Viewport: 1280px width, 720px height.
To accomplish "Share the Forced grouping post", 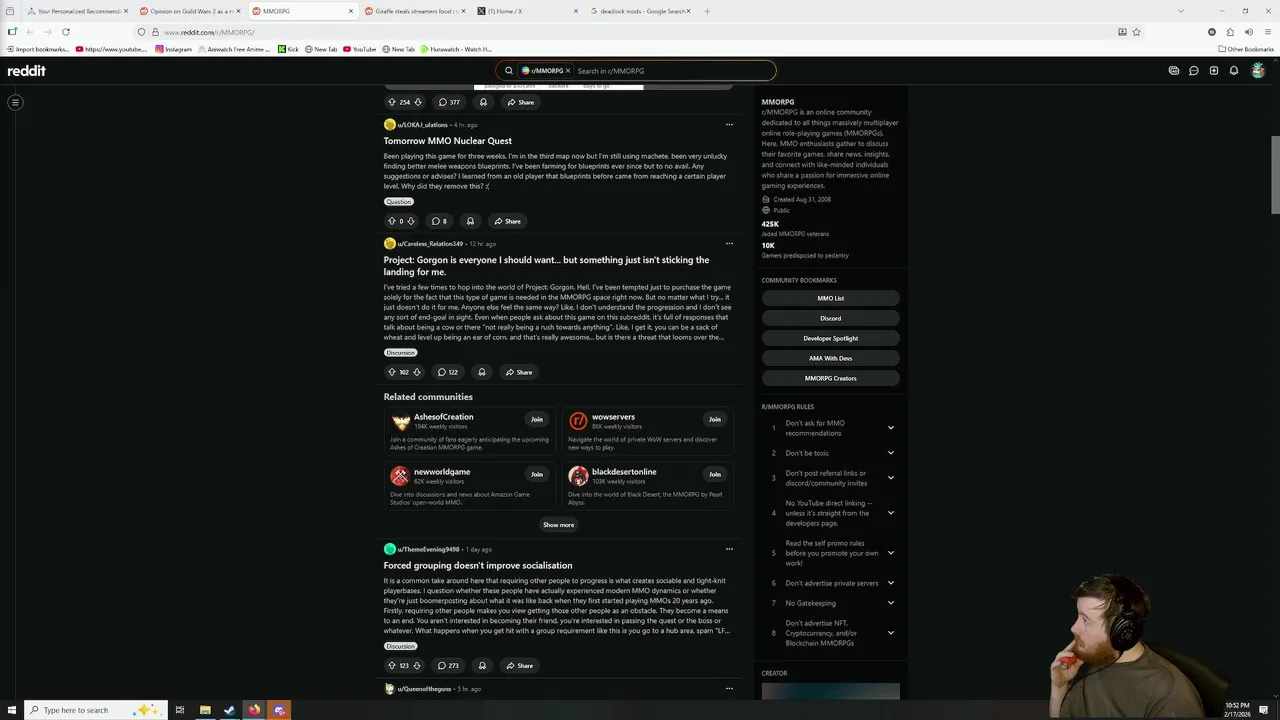I will (519, 665).
